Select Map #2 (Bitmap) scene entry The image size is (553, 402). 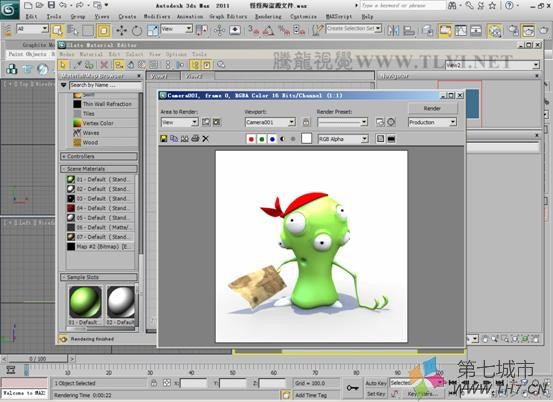[99, 246]
